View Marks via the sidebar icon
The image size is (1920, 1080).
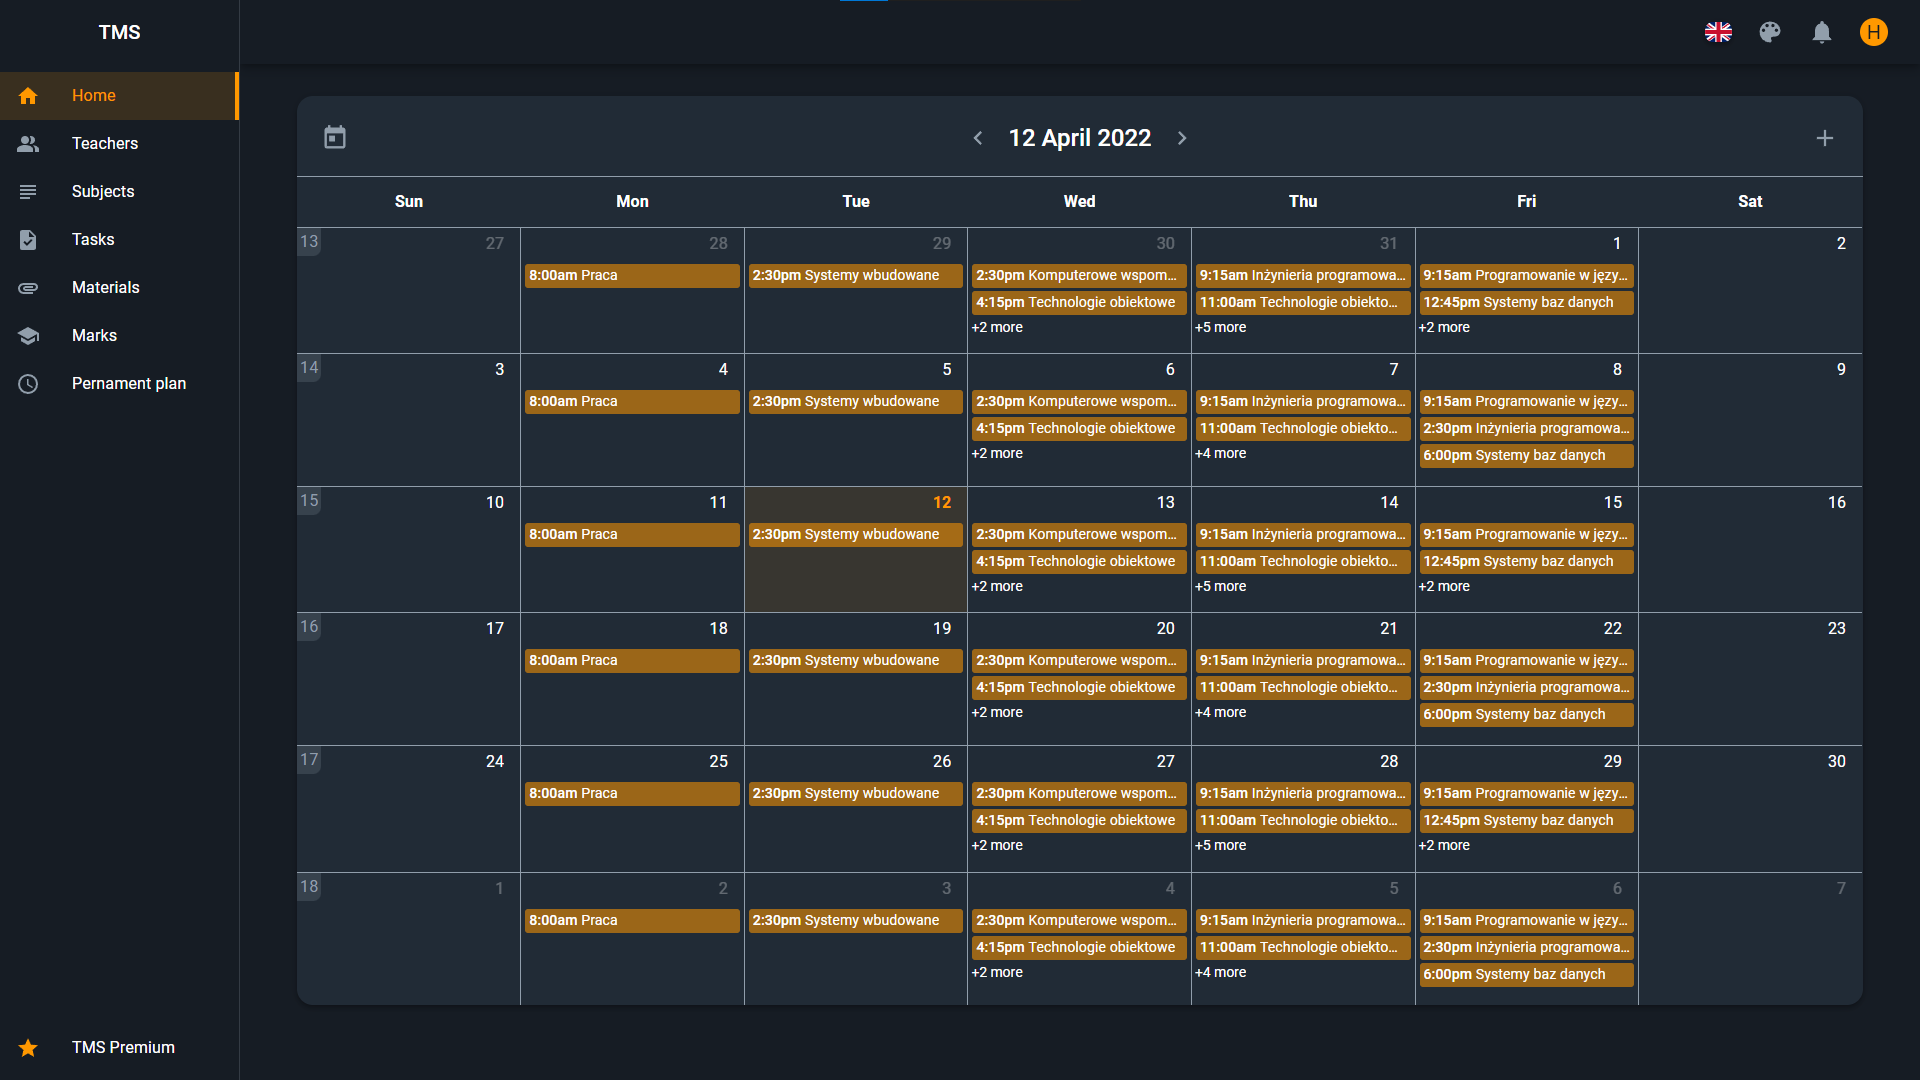coord(28,335)
